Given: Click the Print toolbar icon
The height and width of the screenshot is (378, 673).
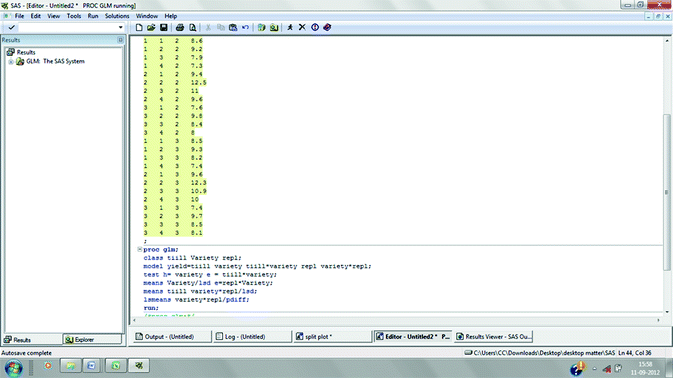Looking at the screenshot, I should [x=180, y=27].
